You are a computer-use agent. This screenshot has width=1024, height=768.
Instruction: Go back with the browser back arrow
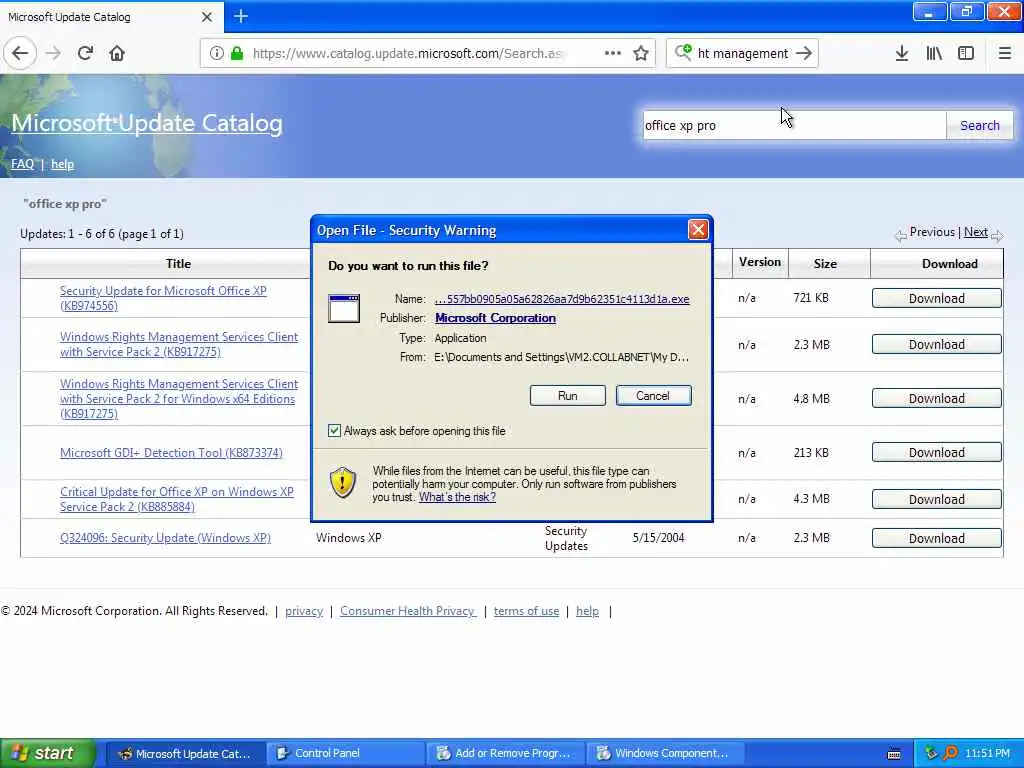click(20, 54)
